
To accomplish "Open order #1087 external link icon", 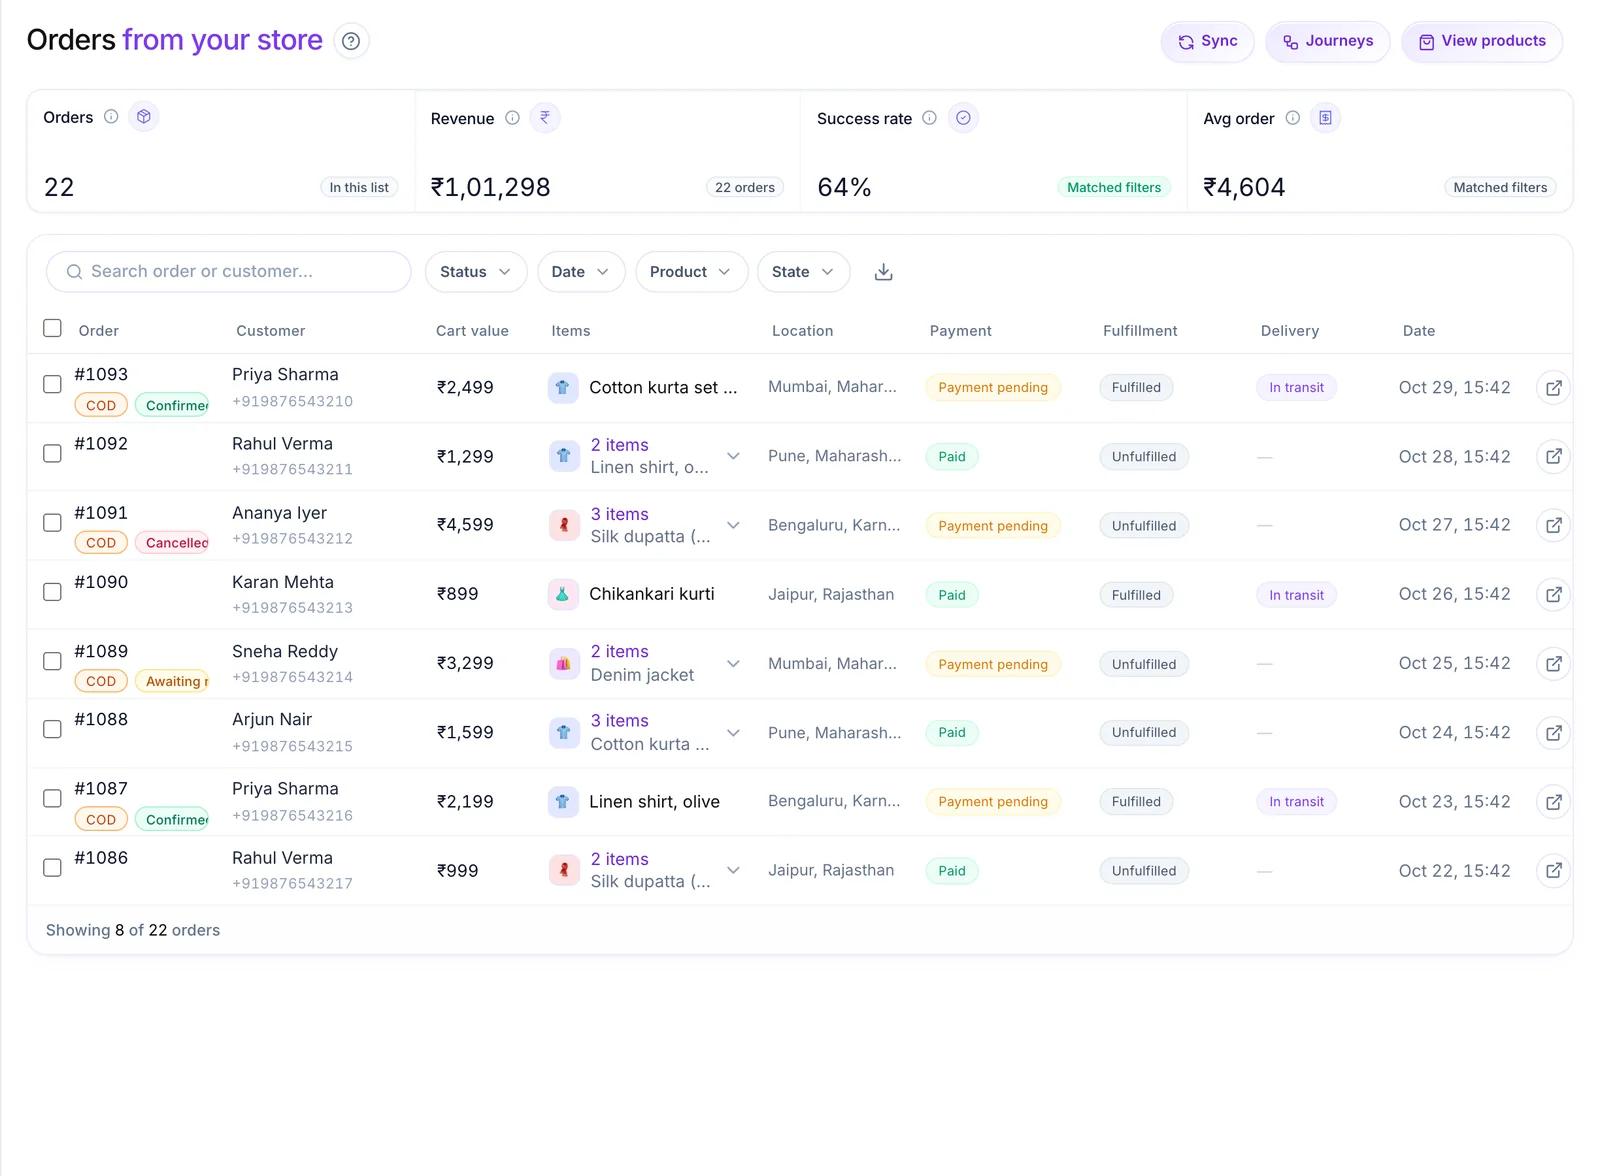I will pos(1553,802).
